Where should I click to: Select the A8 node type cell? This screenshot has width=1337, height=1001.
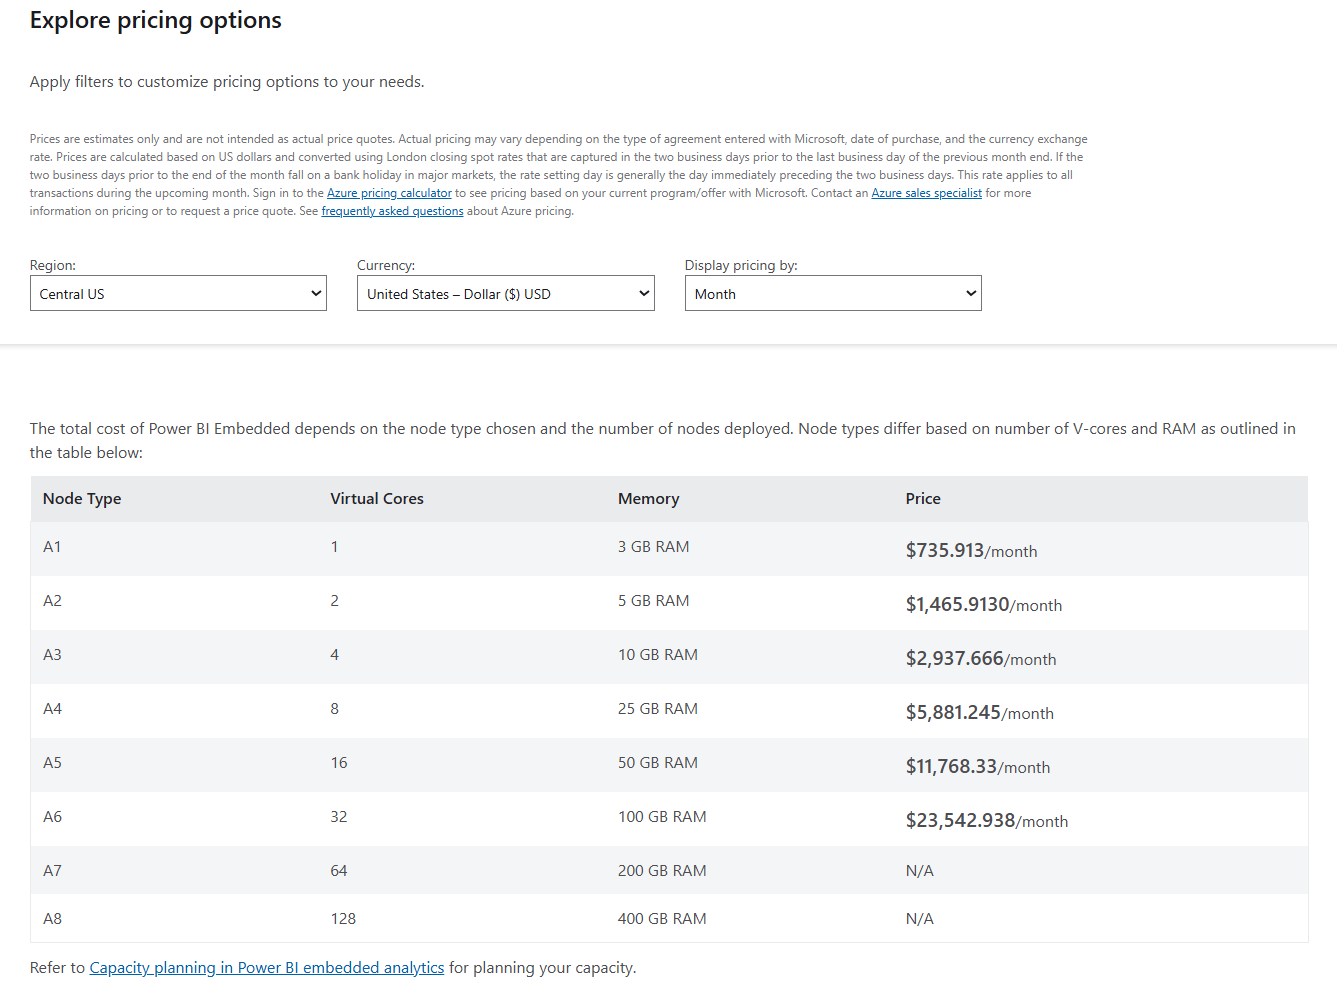(x=52, y=919)
